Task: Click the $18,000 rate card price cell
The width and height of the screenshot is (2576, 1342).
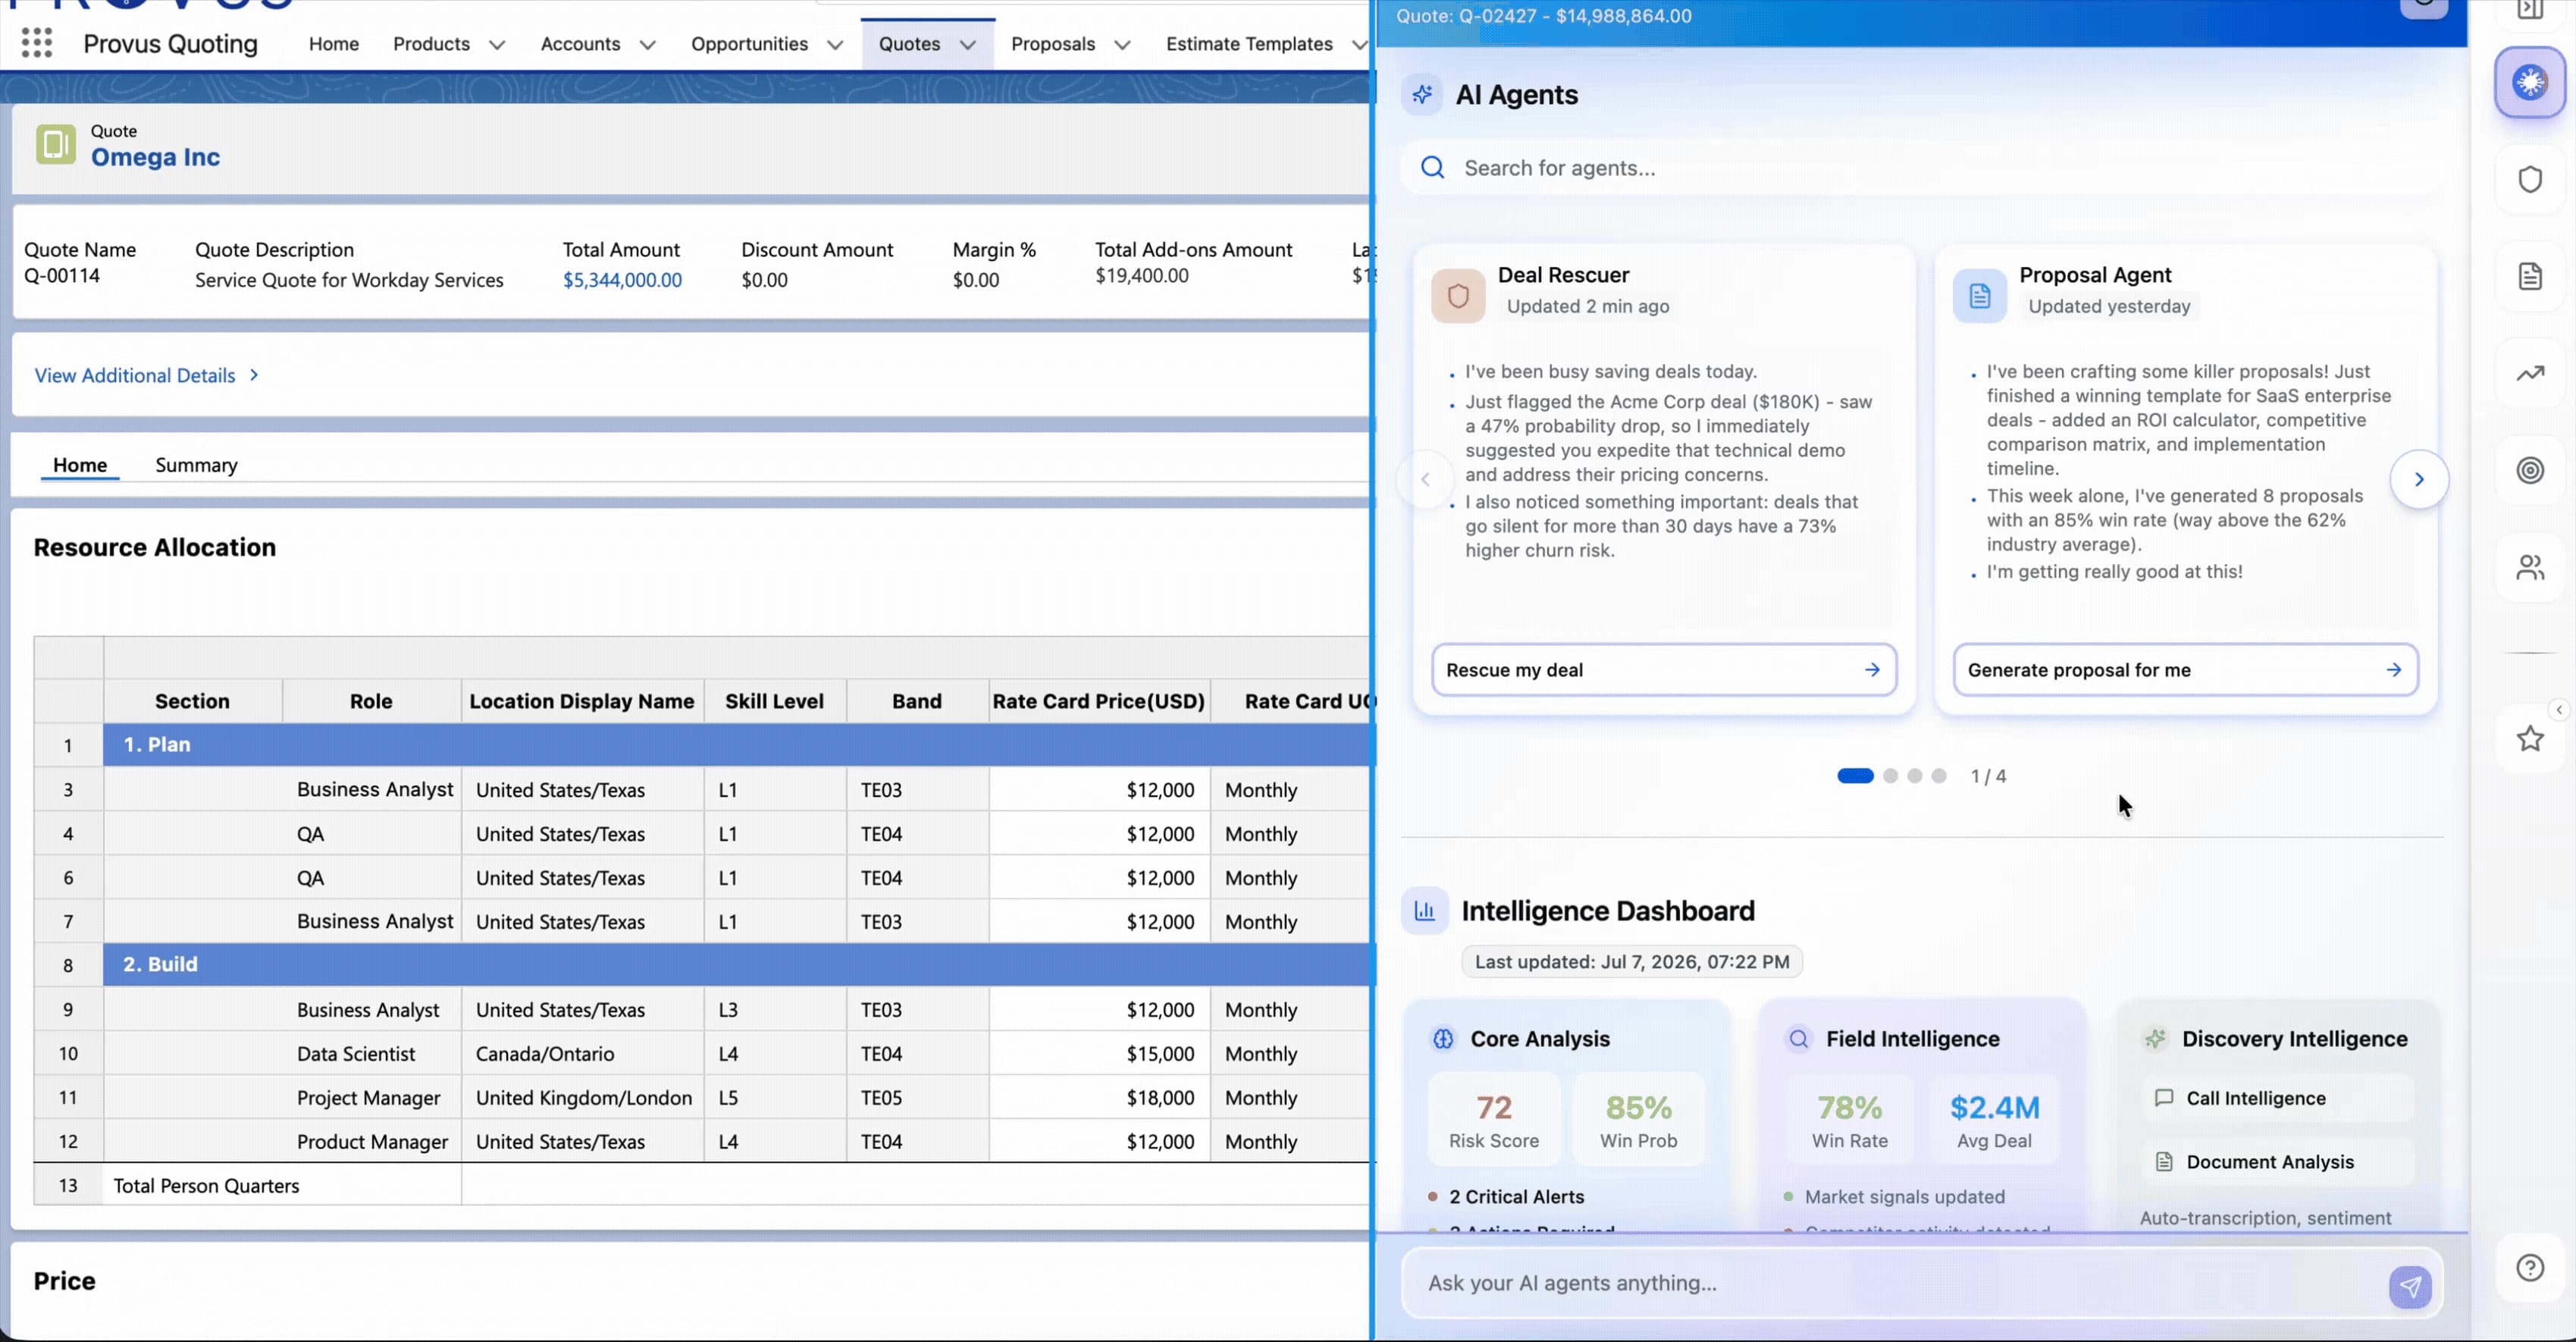Action: click(1099, 1098)
